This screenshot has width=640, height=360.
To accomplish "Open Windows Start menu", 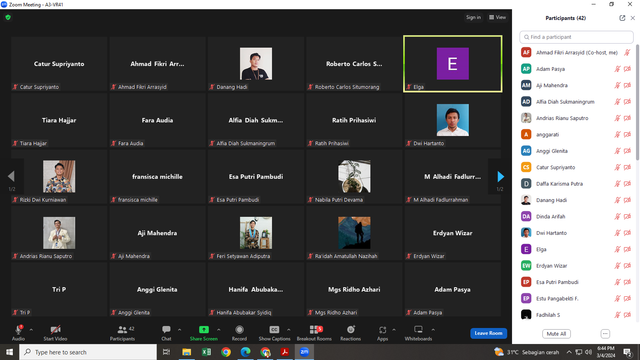I will click(x=9, y=352).
